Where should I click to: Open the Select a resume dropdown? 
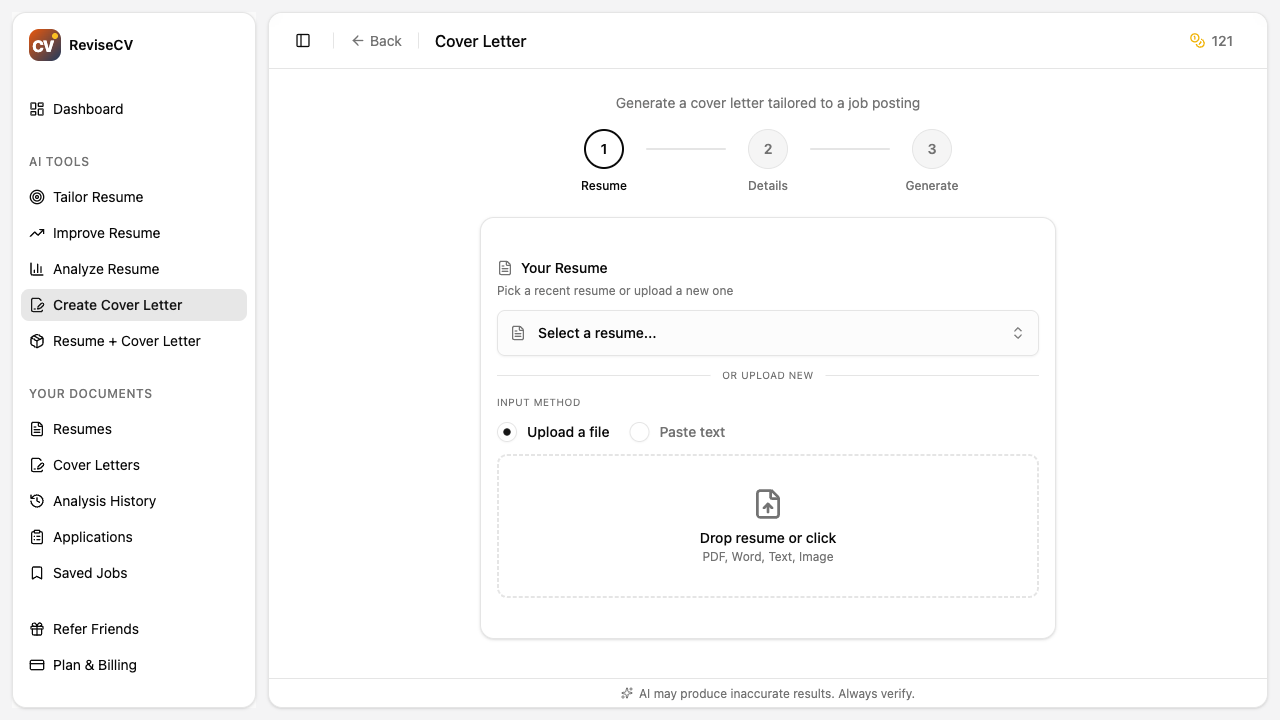pyautogui.click(x=767, y=333)
